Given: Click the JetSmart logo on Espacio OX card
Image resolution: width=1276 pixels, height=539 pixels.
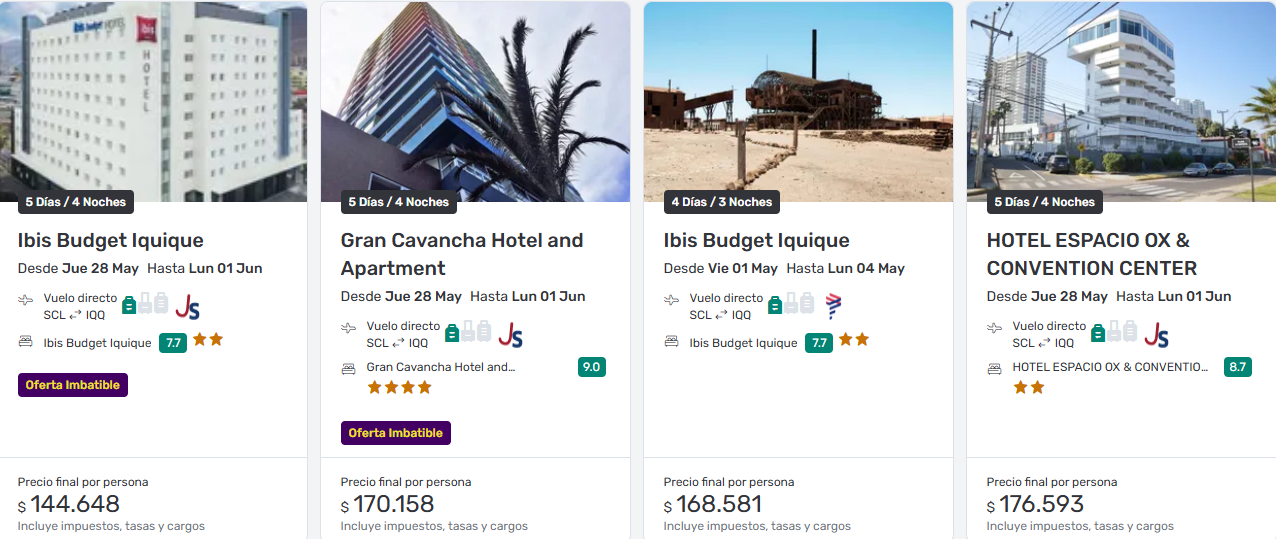Looking at the screenshot, I should (1157, 334).
